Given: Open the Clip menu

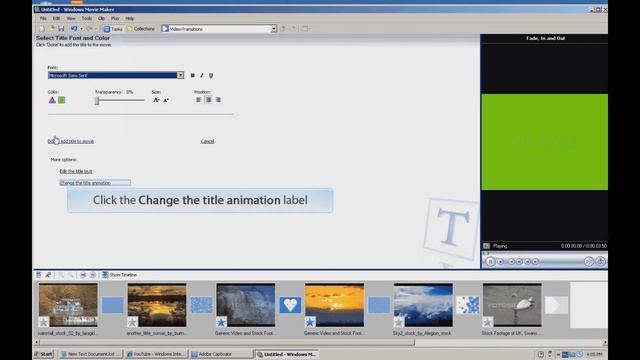Looking at the screenshot, I should [101, 18].
